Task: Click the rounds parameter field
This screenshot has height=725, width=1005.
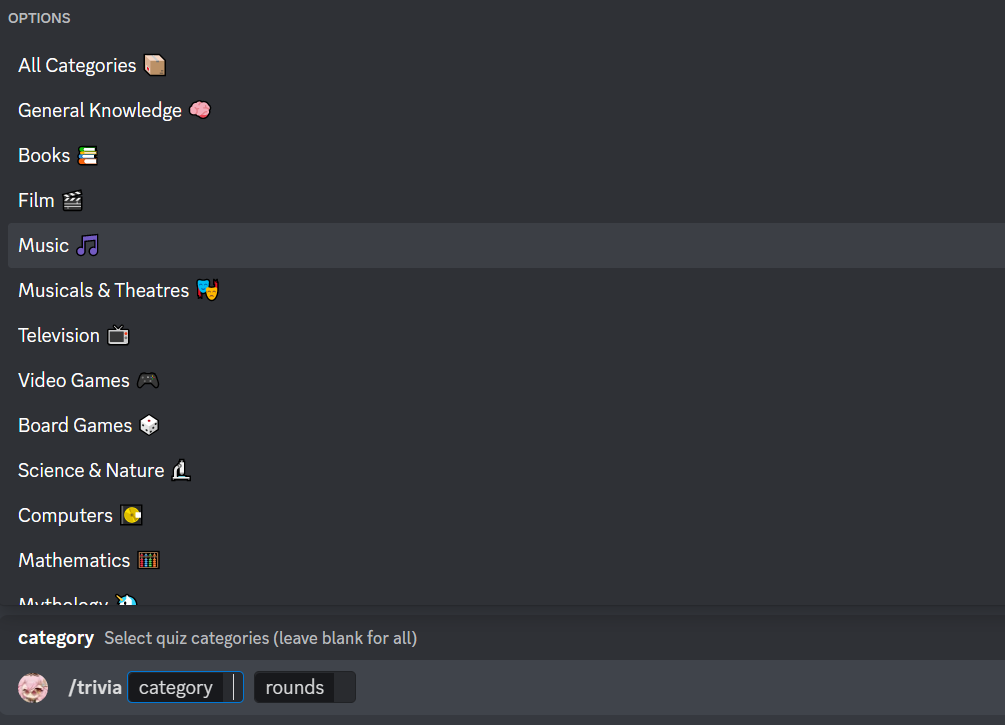Action: pos(304,687)
